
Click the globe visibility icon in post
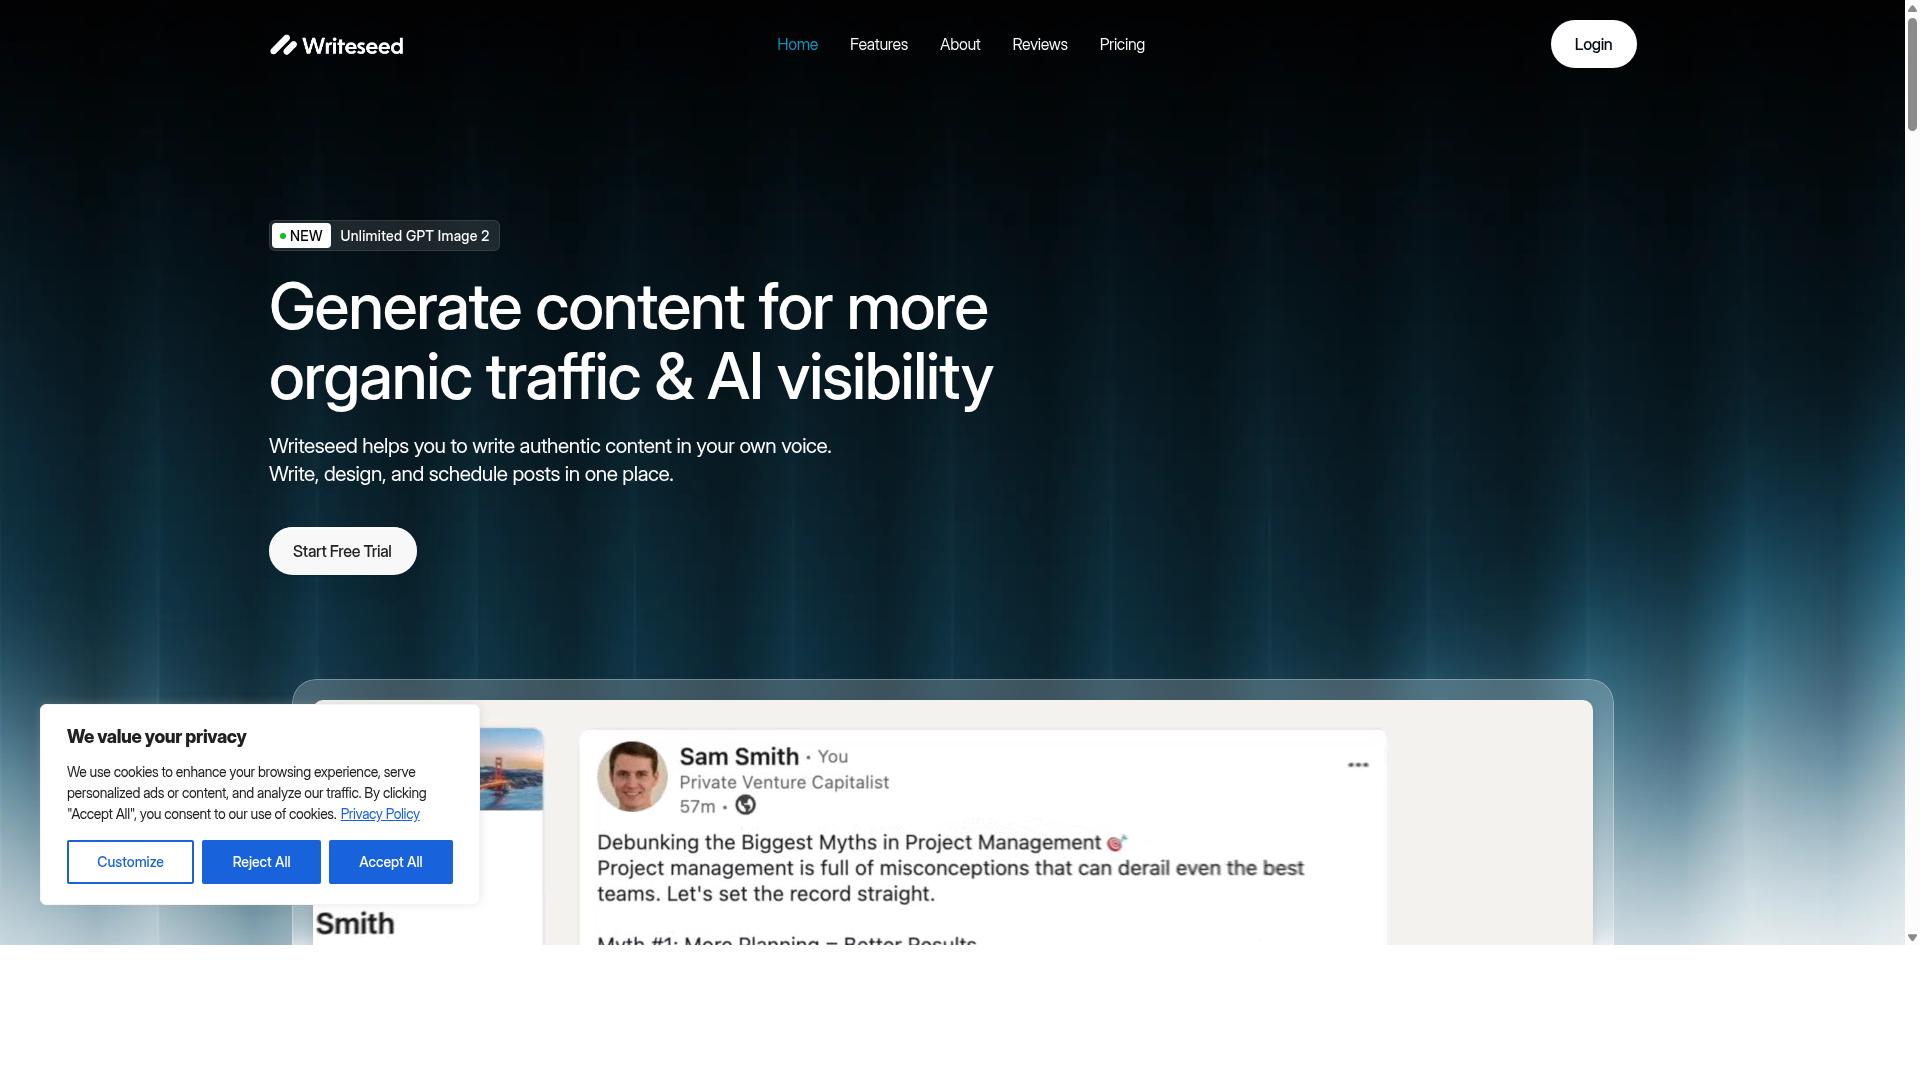point(745,805)
